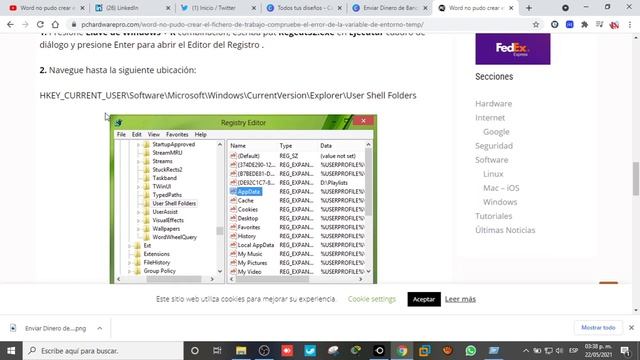Open the clock showing 03:38 p.m.
The image size is (640, 360).
598,351
